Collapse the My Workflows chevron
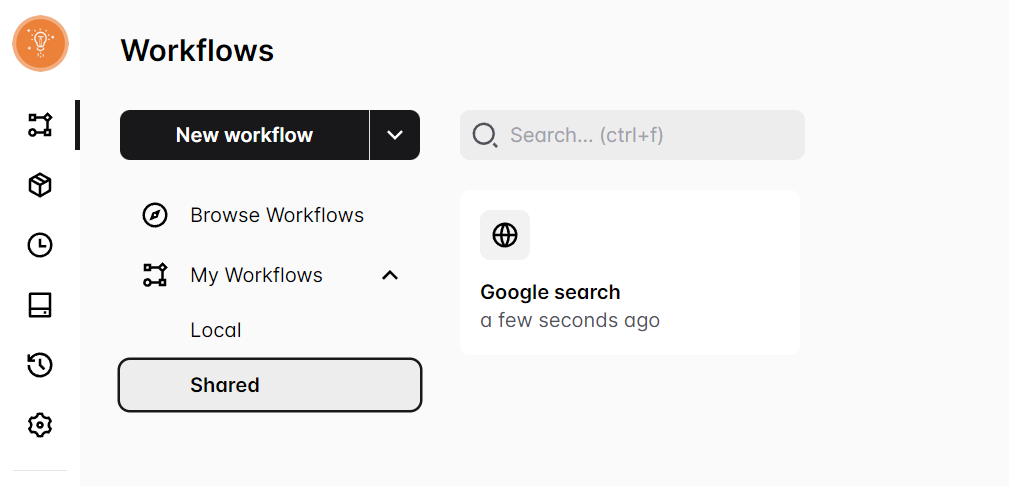This screenshot has width=1009, height=486. [390, 275]
